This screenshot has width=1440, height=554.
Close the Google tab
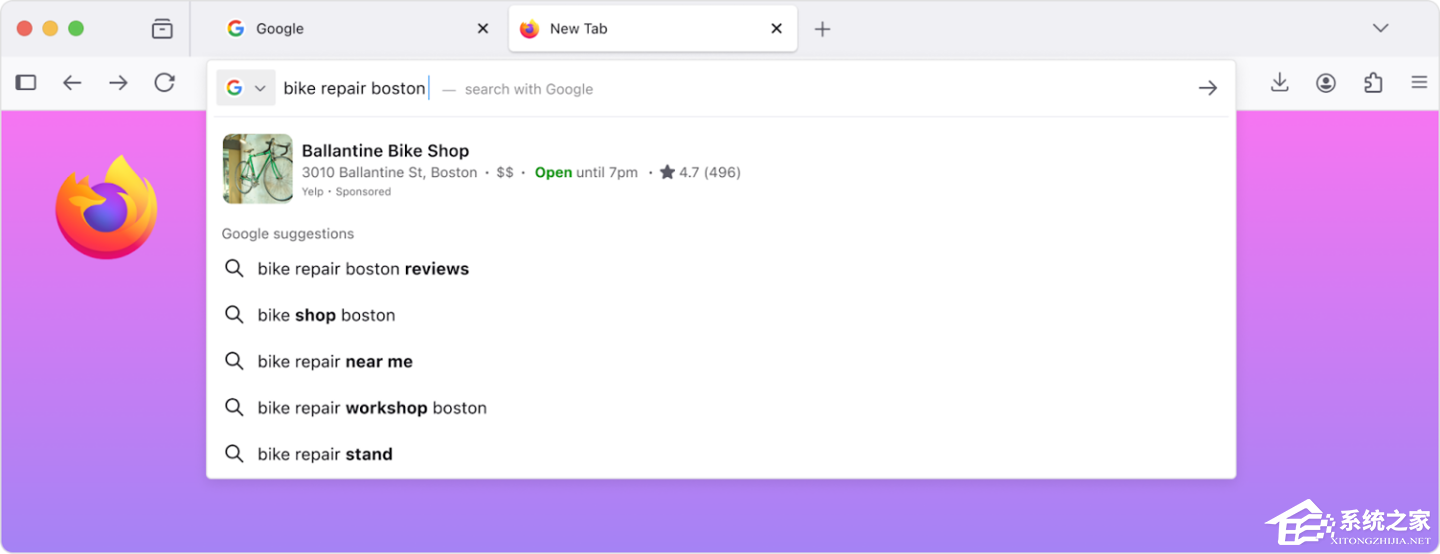pos(483,29)
